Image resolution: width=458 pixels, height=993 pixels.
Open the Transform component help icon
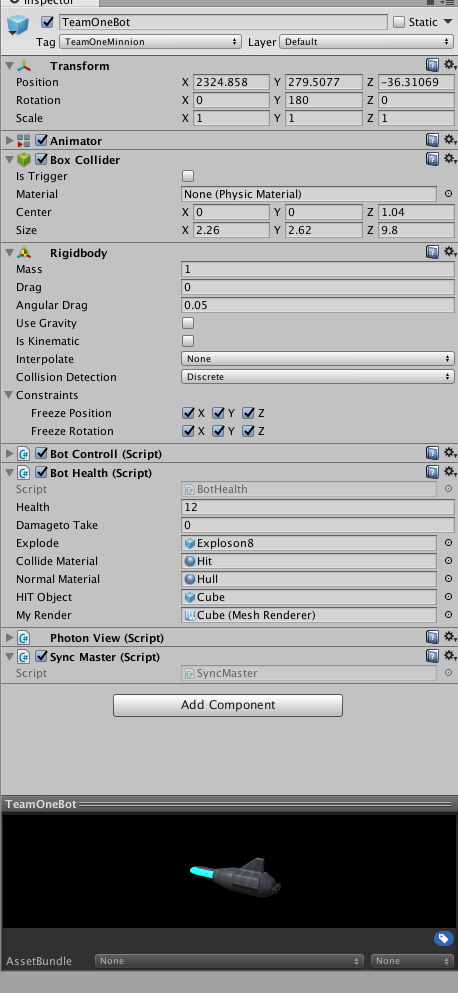432,65
